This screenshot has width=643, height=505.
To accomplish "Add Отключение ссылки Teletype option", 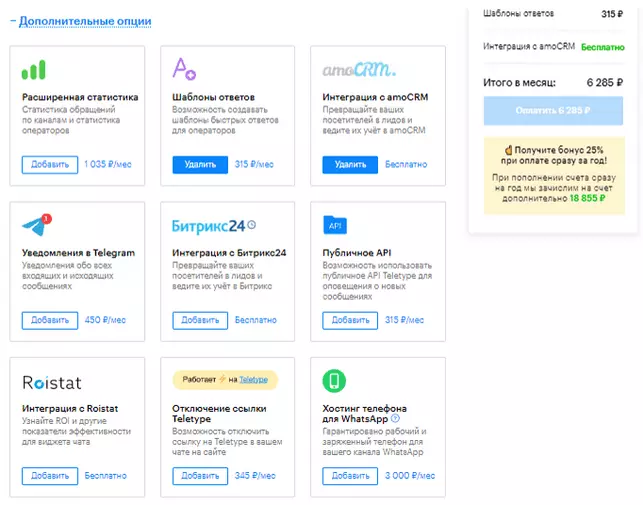I will (200, 476).
